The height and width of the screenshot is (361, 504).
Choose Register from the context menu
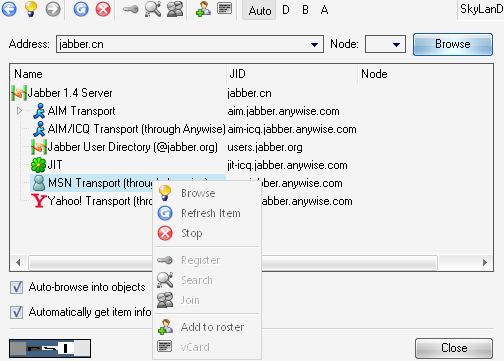point(207,260)
